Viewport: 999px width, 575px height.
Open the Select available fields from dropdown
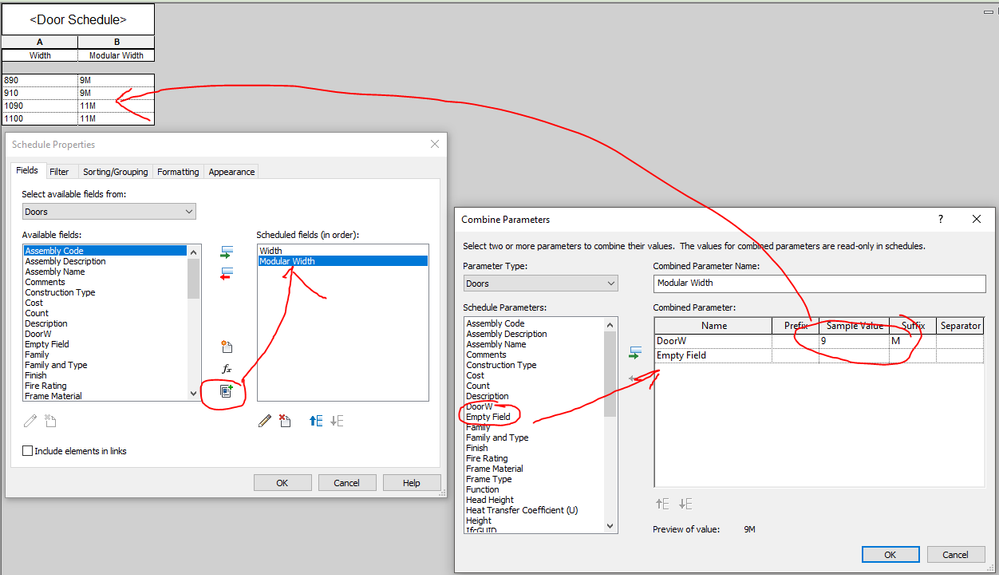tap(109, 211)
